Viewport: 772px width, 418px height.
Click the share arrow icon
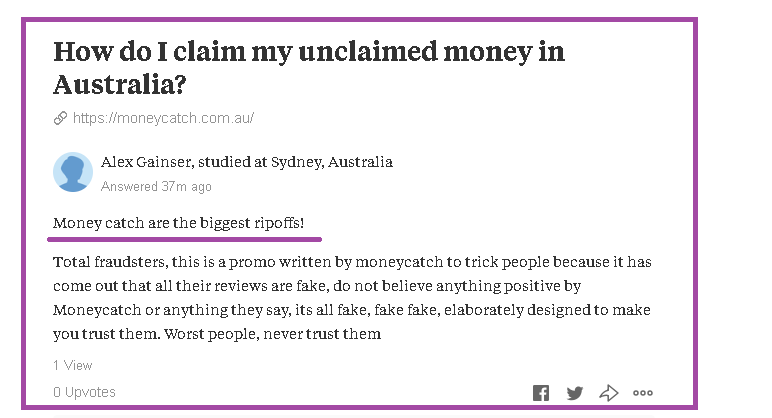pyautogui.click(x=609, y=393)
